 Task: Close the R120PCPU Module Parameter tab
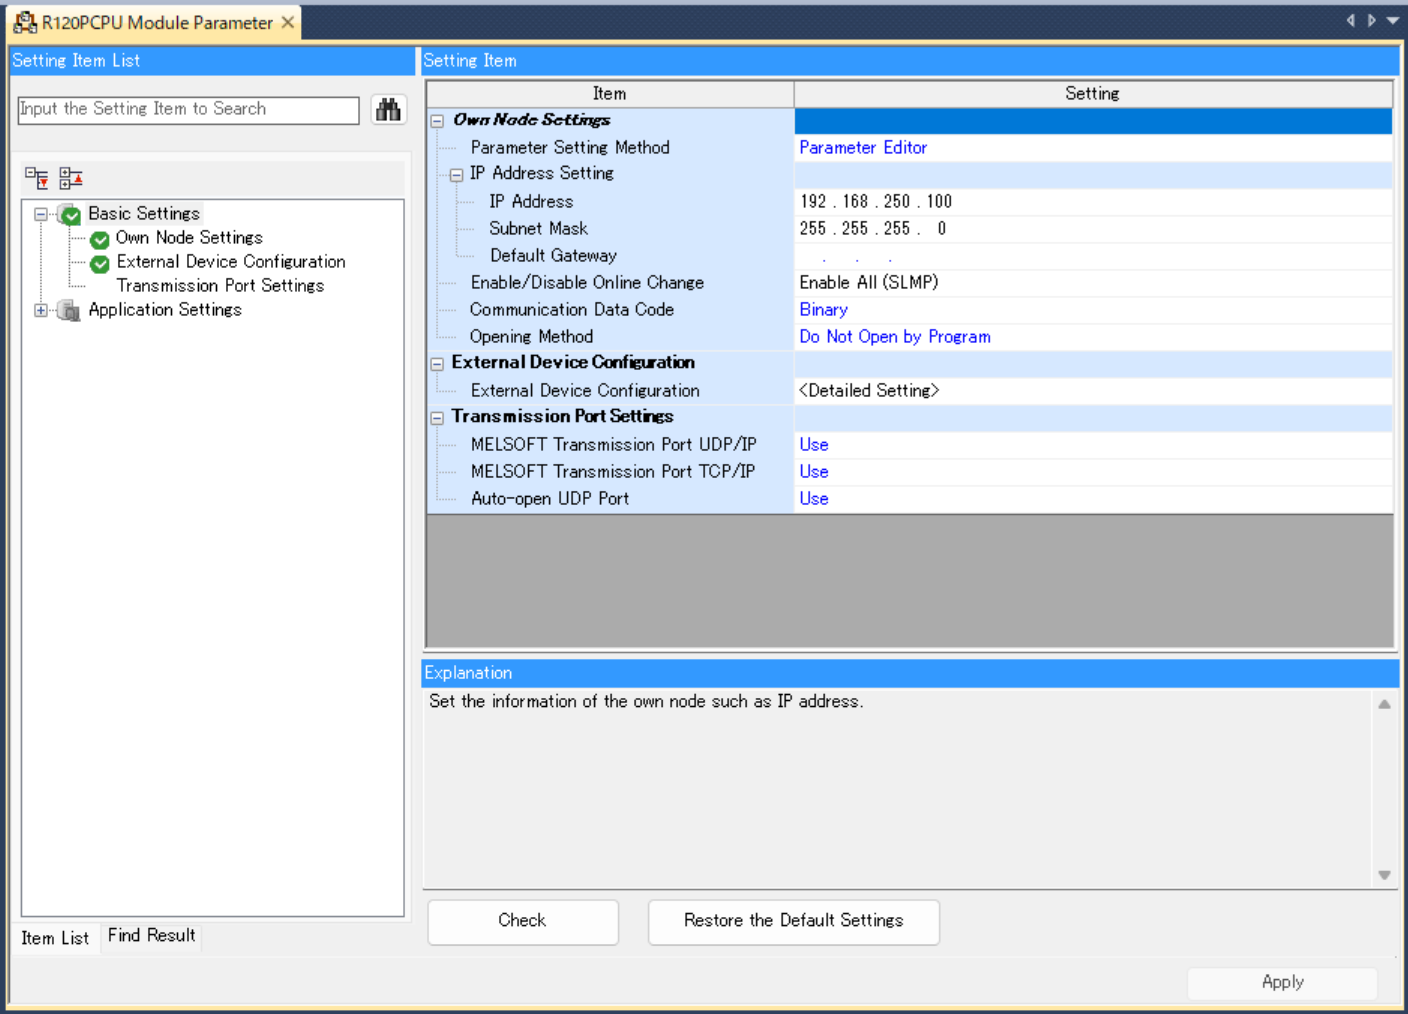click(x=288, y=22)
